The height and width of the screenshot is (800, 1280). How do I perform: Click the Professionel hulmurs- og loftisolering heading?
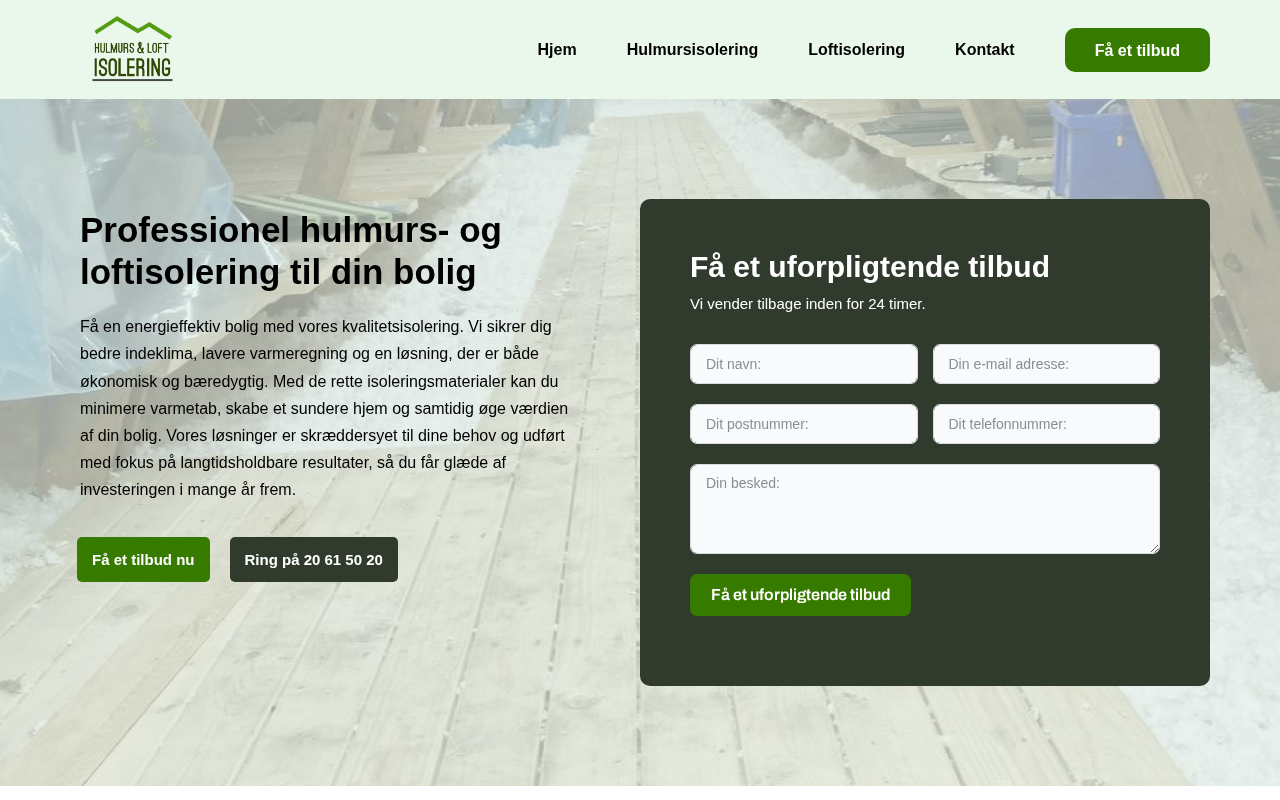[x=291, y=251]
